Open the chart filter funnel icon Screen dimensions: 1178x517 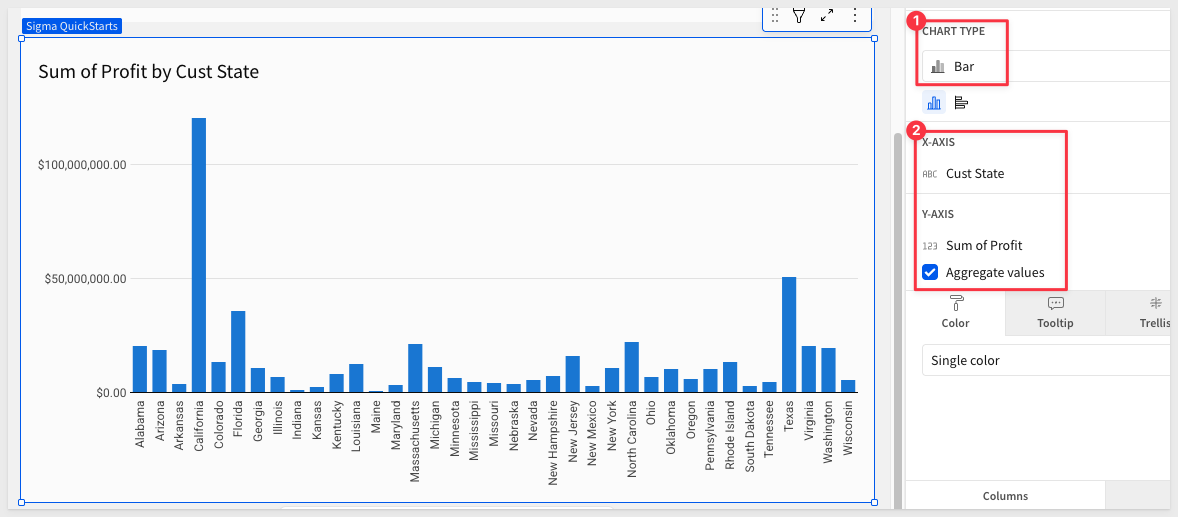(799, 15)
